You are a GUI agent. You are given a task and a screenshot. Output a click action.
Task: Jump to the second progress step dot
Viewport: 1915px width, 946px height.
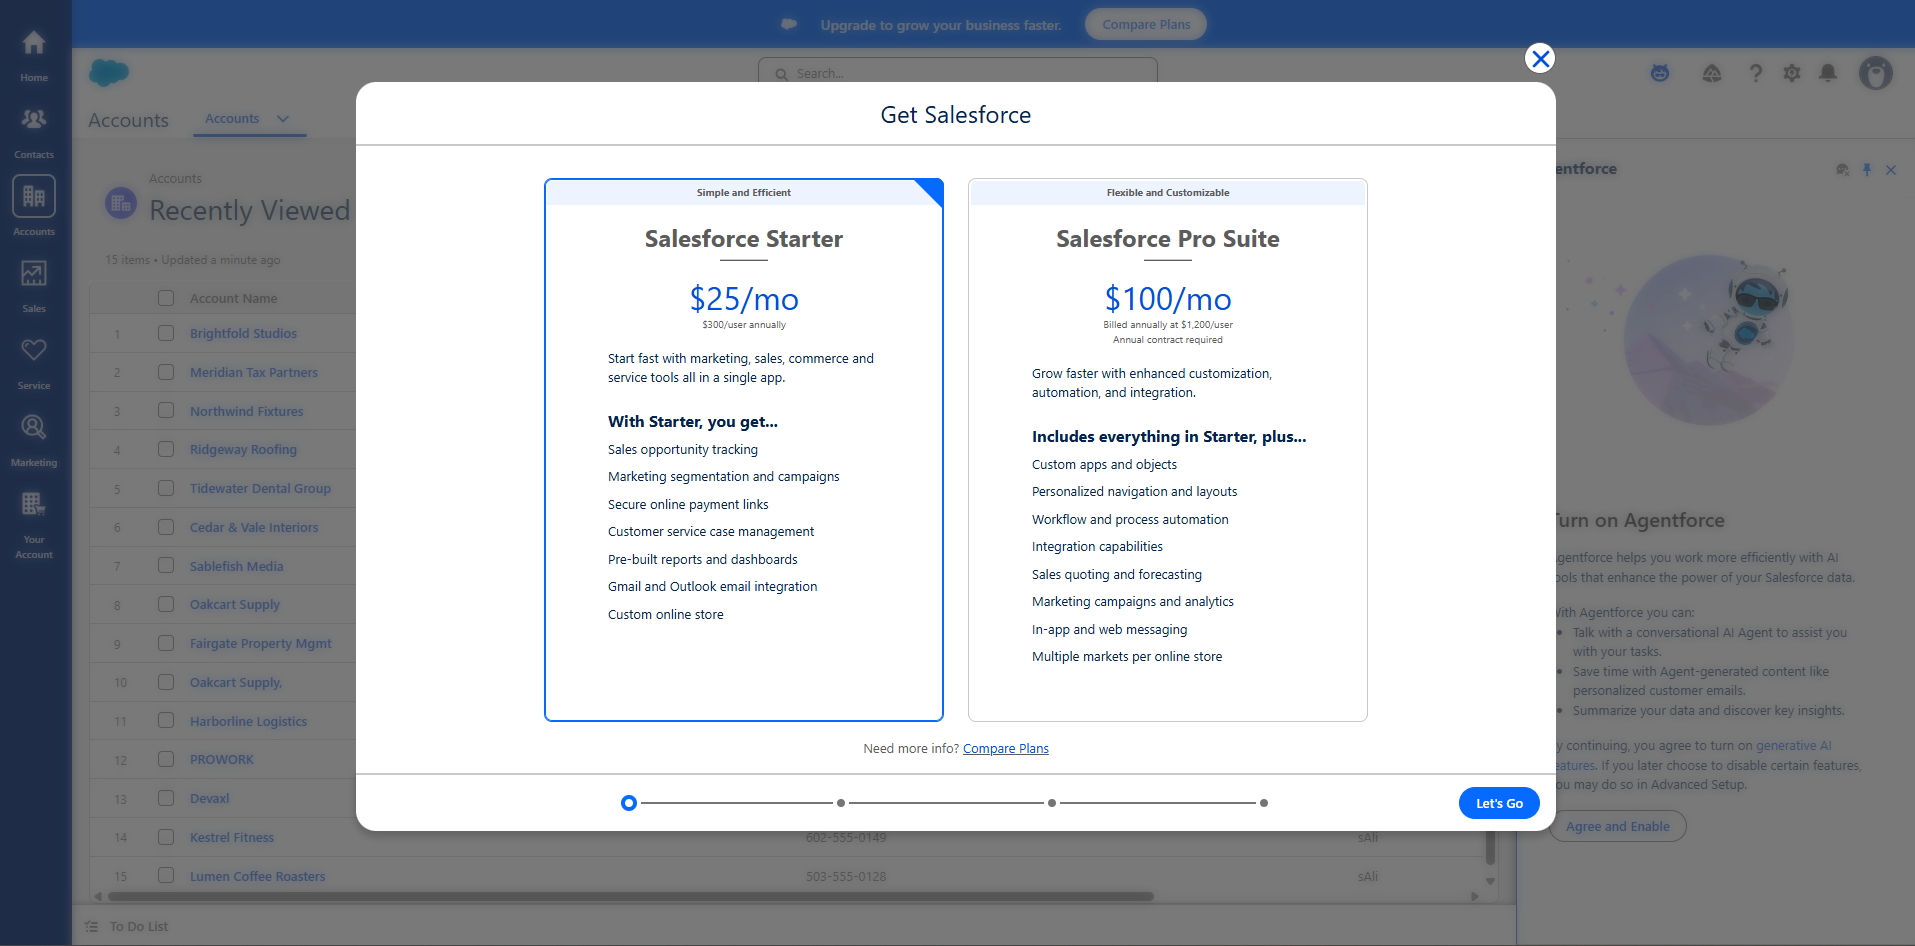[x=841, y=803]
